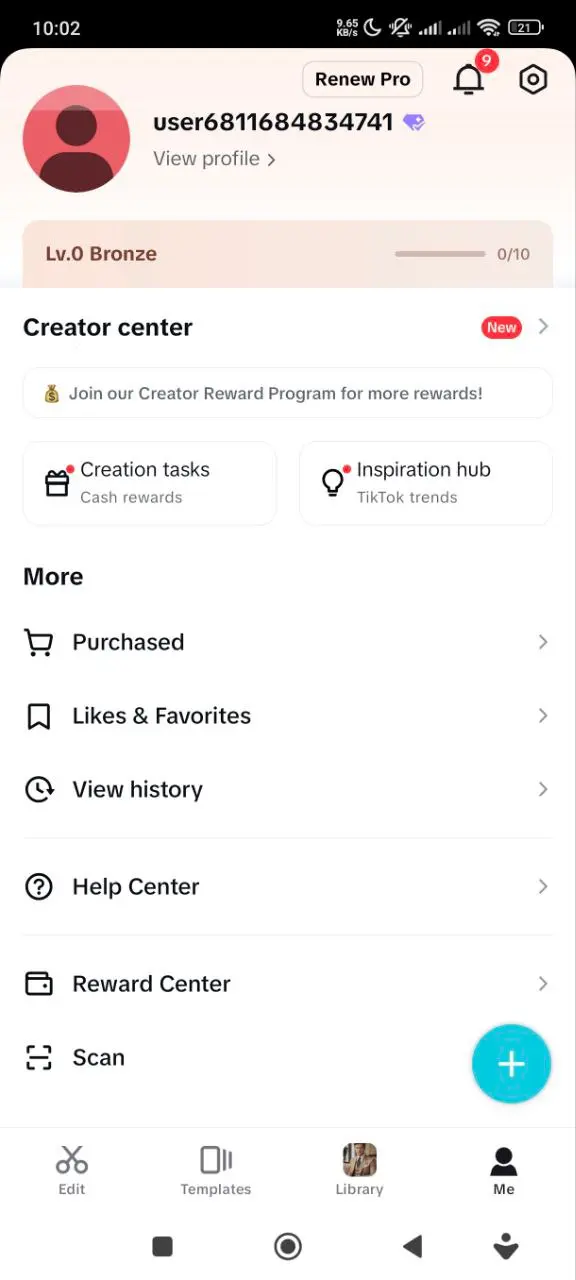The width and height of the screenshot is (576, 1280).
Task: Expand the Purchased row chevron
Action: point(543,642)
